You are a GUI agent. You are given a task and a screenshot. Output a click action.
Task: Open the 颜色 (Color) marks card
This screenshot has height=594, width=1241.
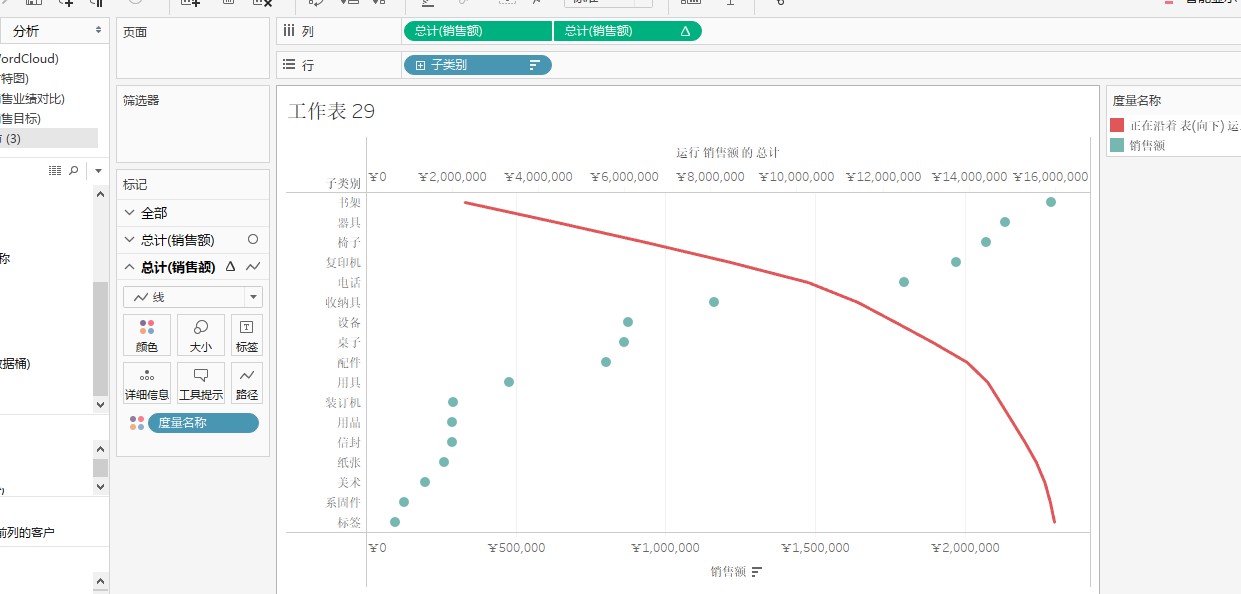pyautogui.click(x=147, y=335)
